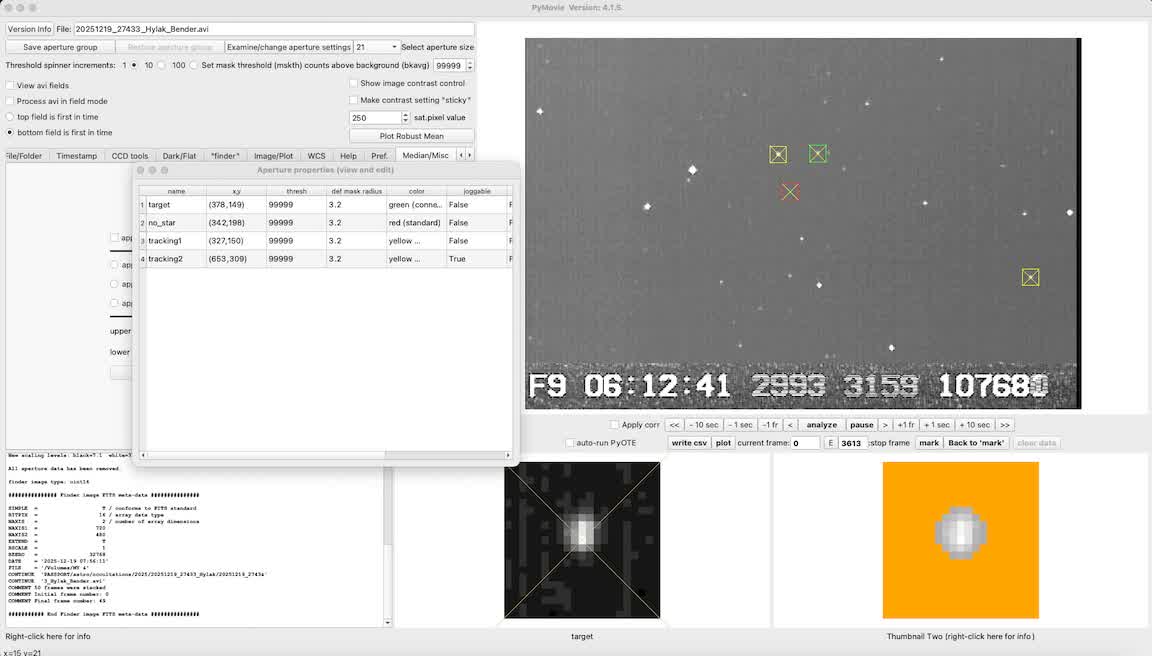Screen dimensions: 1152x656
Task: Click the target star thumbnail image
Action: (x=582, y=540)
